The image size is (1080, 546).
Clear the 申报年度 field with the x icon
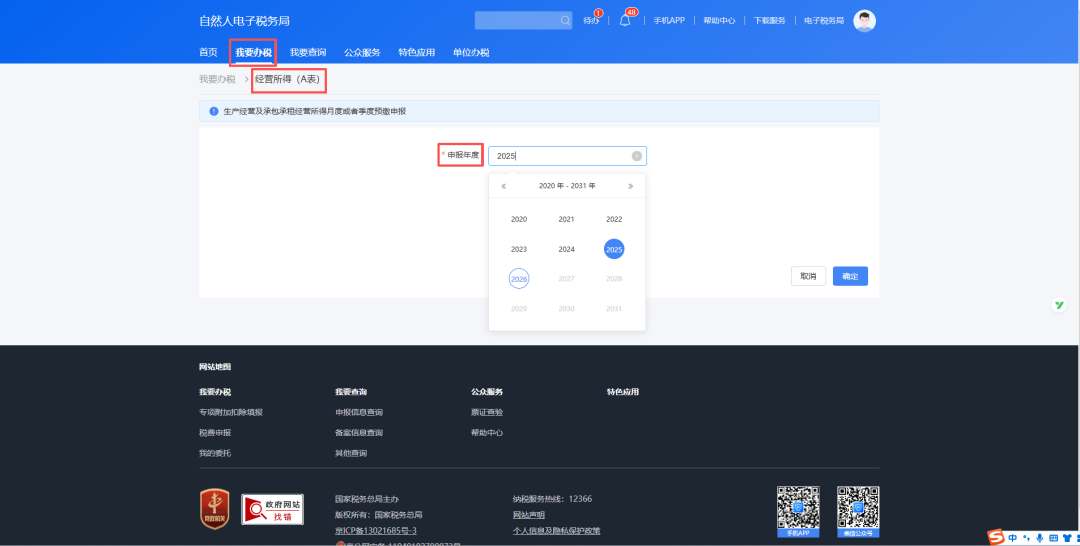[x=636, y=156]
